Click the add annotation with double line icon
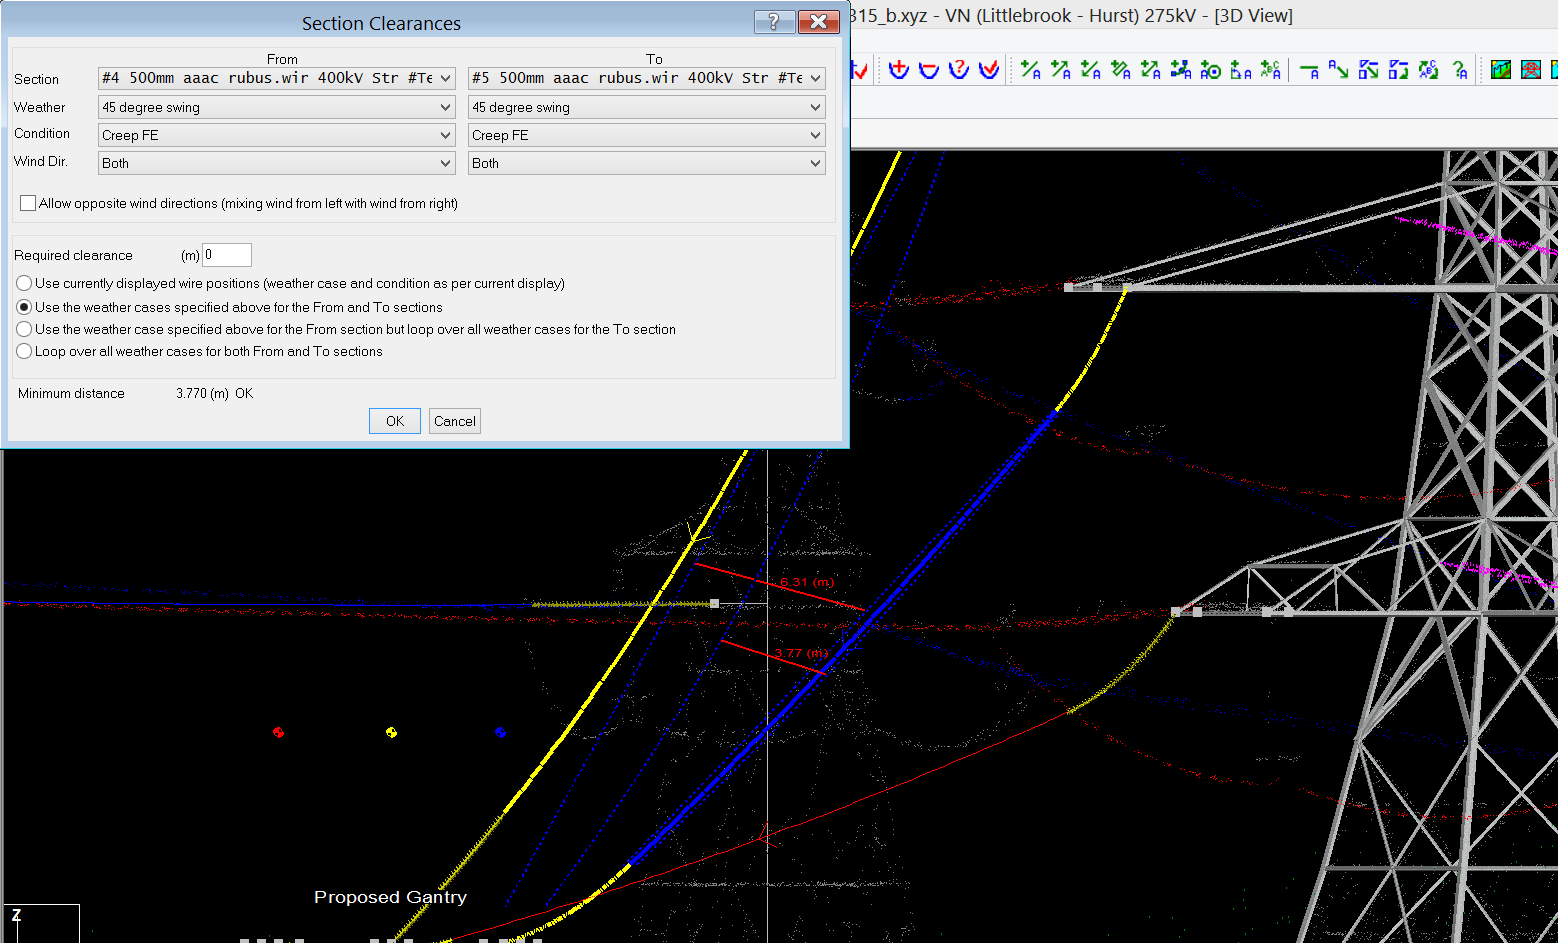The image size is (1558, 943). point(1121,70)
